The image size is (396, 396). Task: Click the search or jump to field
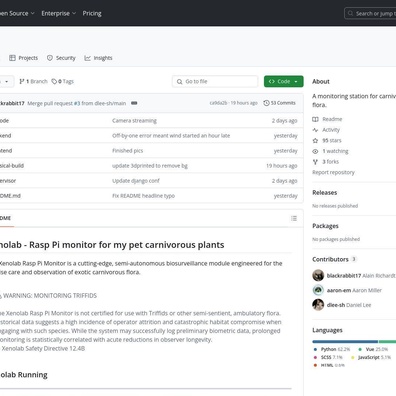[370, 14]
